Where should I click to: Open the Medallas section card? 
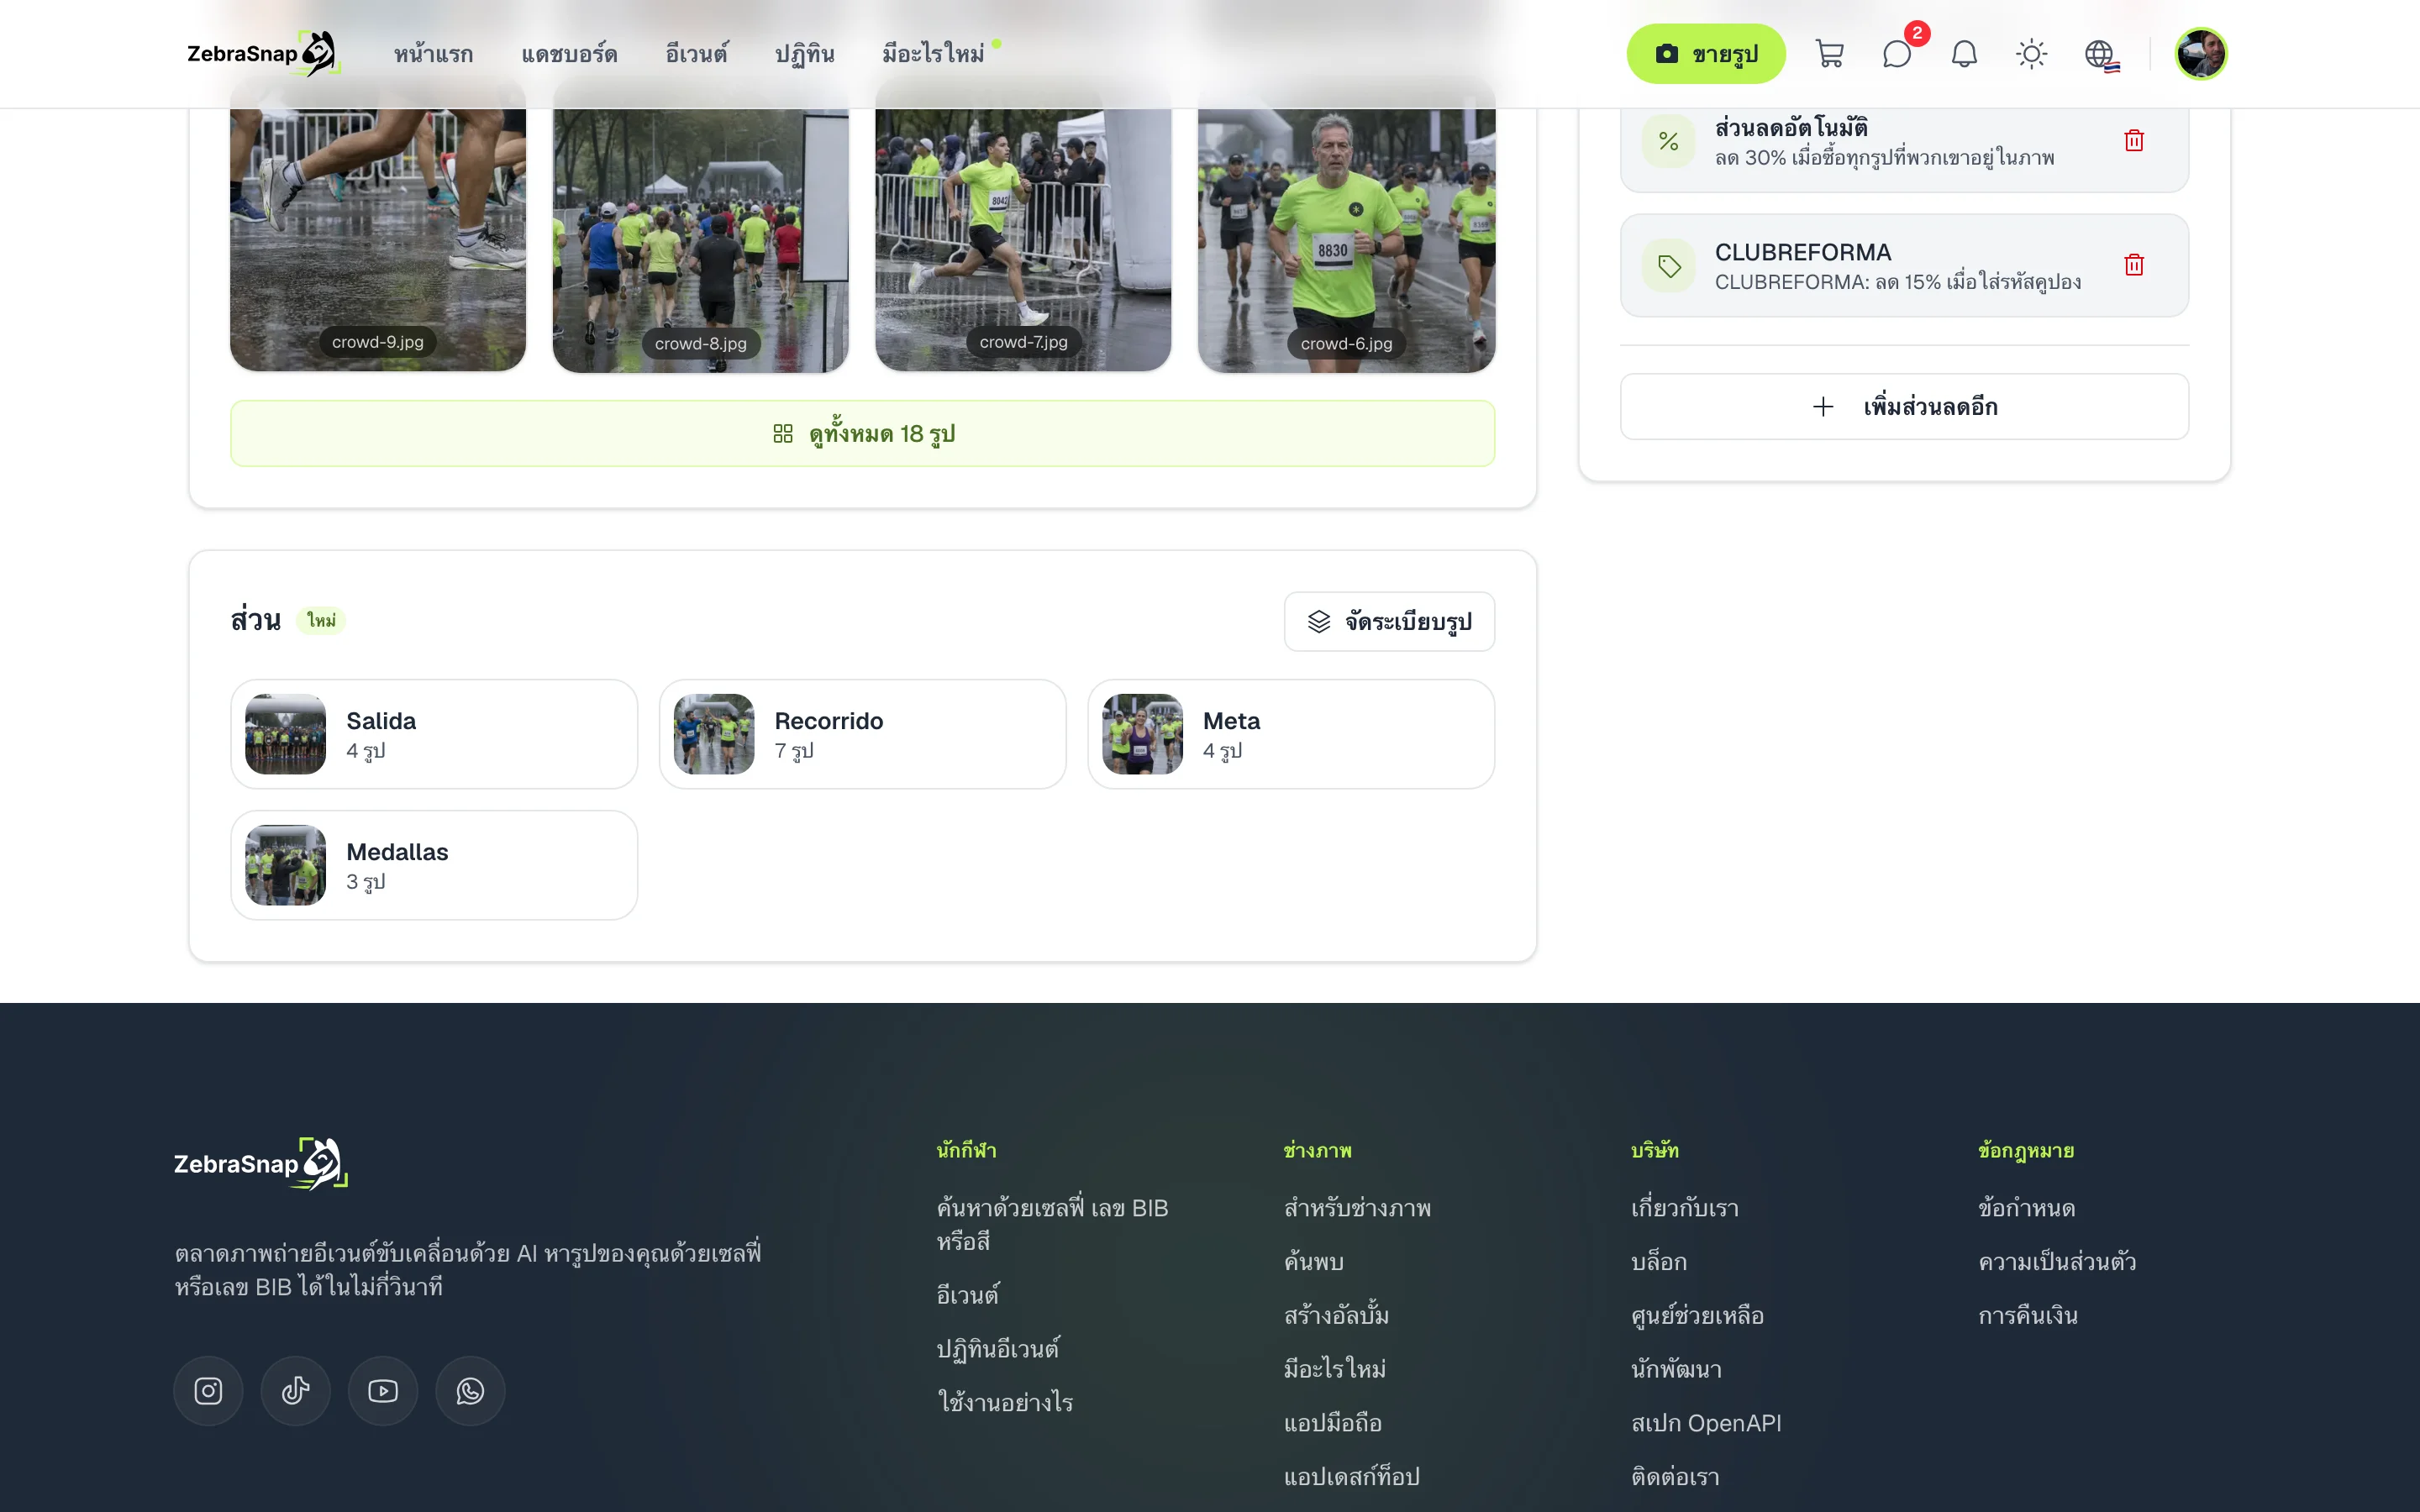(x=434, y=865)
